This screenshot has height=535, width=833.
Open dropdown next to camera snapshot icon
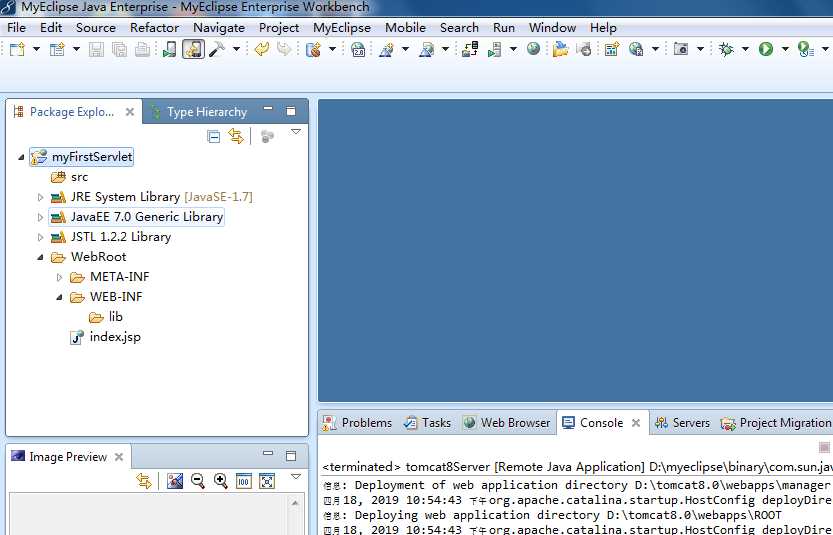tap(700, 49)
